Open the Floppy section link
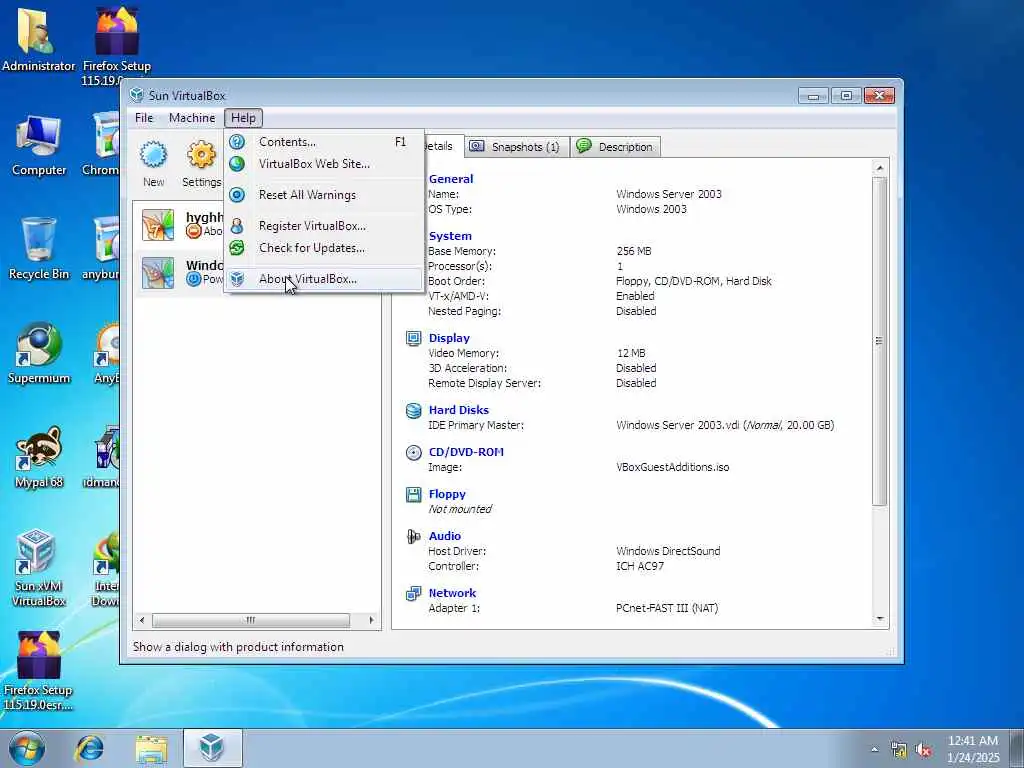 (447, 494)
